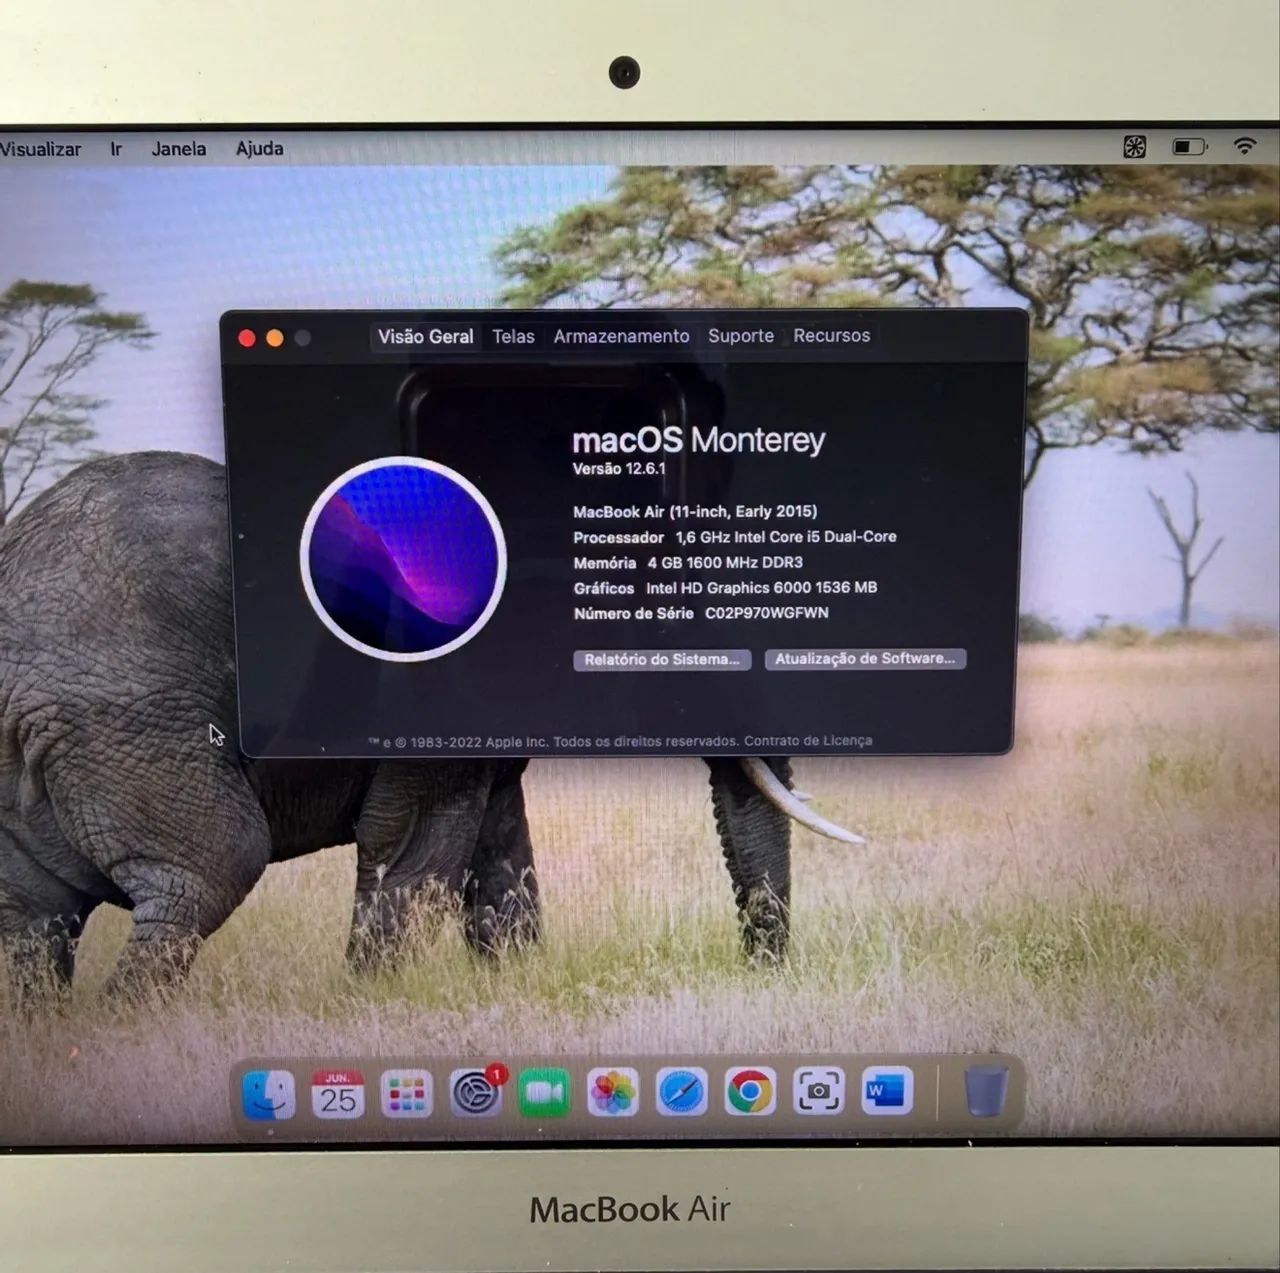Viewport: 1280px width, 1273px height.
Task: Open the Ajuda menu
Action: coord(260,148)
